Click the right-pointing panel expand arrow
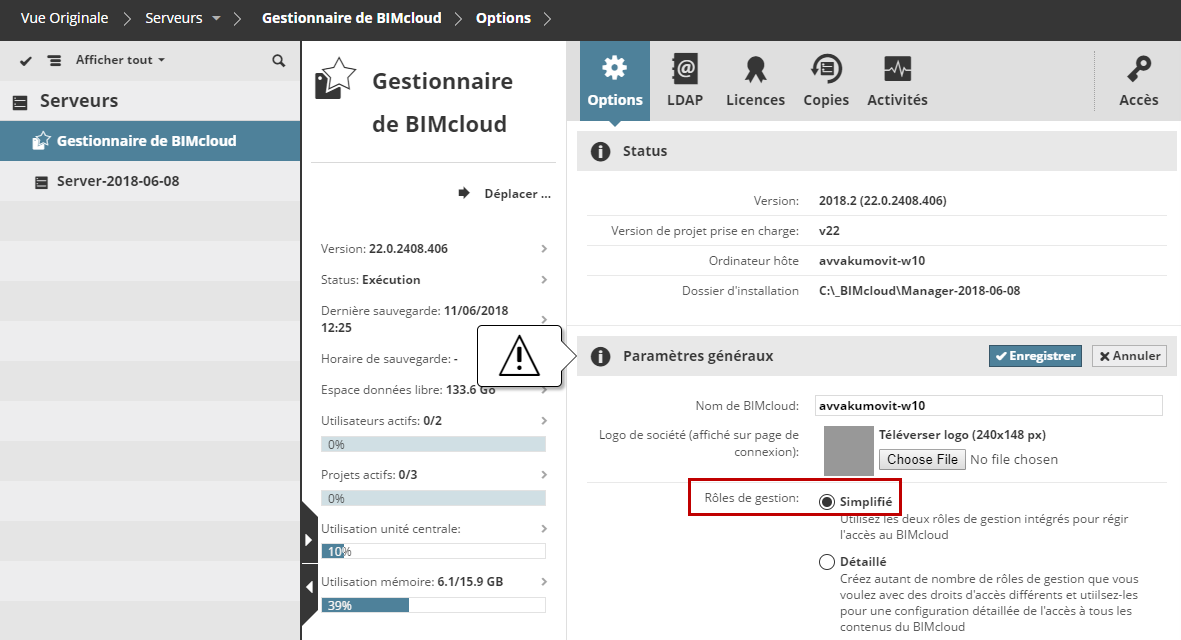1181x640 pixels. [309, 540]
